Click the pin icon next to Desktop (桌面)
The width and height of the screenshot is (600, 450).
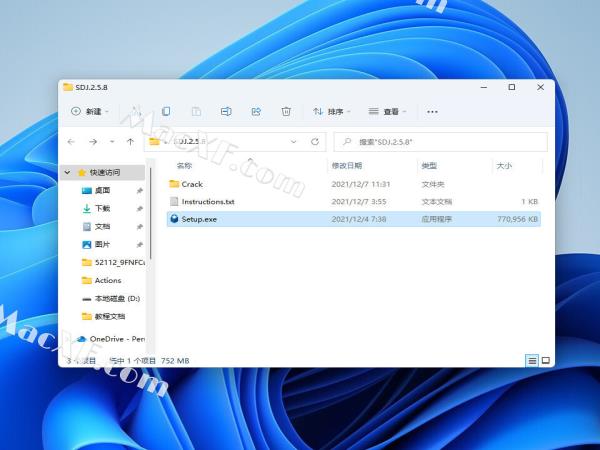click(140, 191)
